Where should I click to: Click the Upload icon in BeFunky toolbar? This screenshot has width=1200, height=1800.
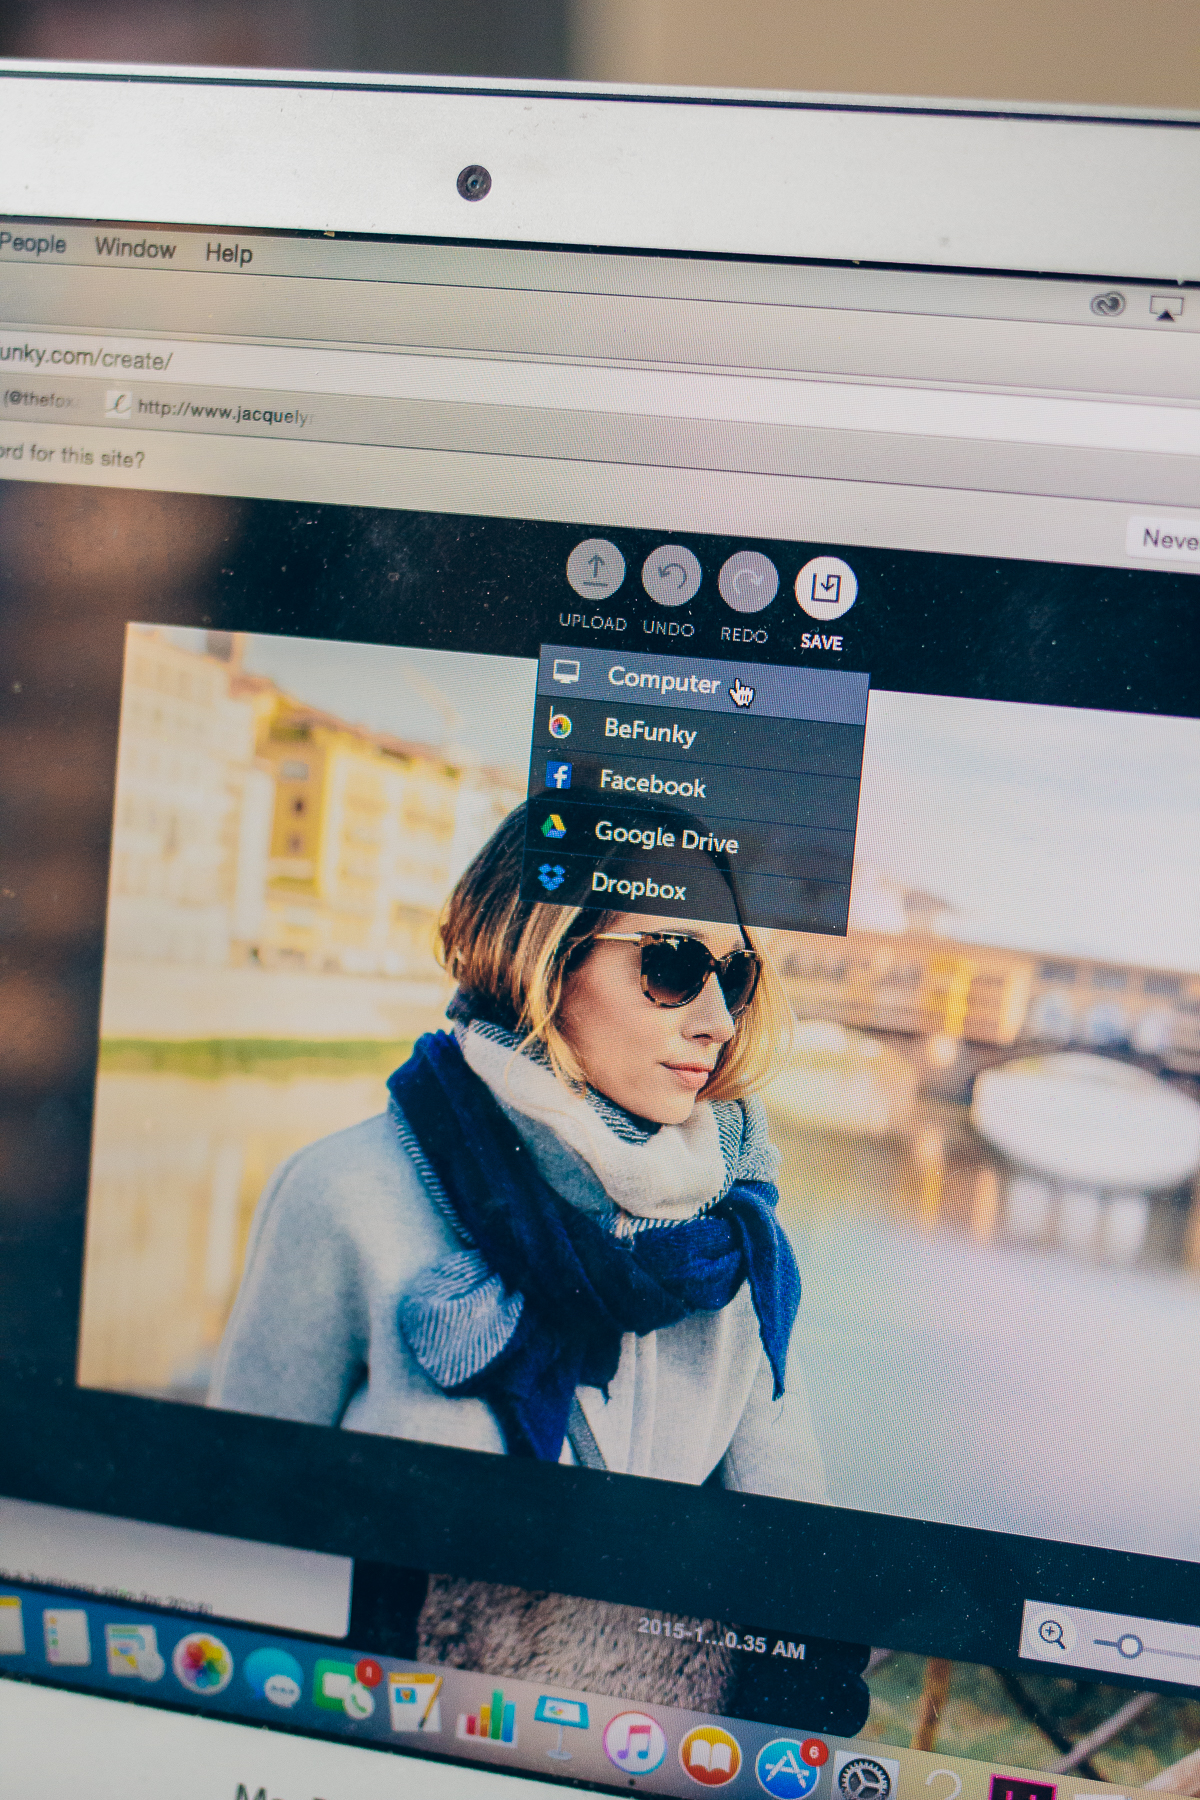[595, 570]
